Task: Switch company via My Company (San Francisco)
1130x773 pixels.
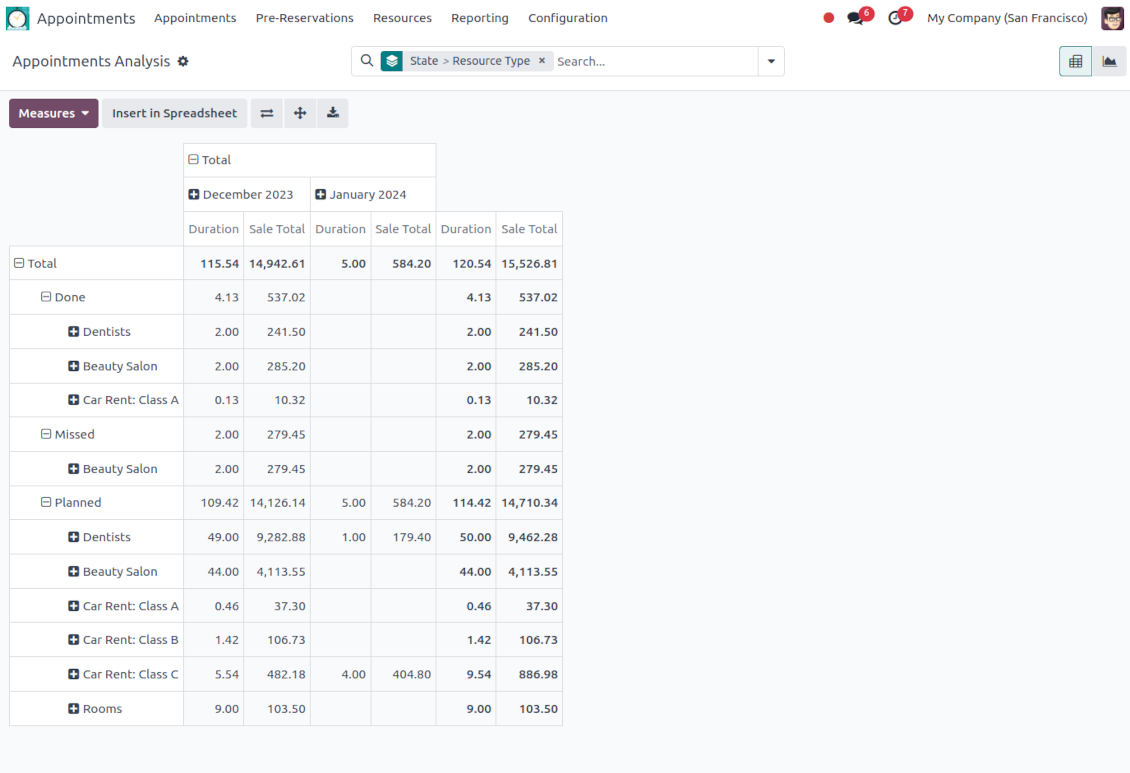Action: tap(1007, 18)
